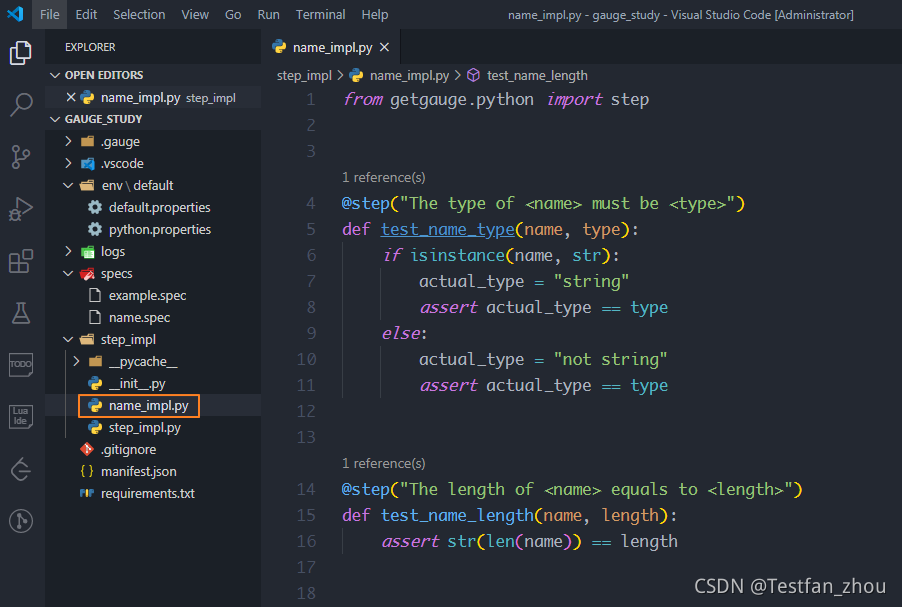
Task: Open name.spec file
Action: tap(139, 318)
